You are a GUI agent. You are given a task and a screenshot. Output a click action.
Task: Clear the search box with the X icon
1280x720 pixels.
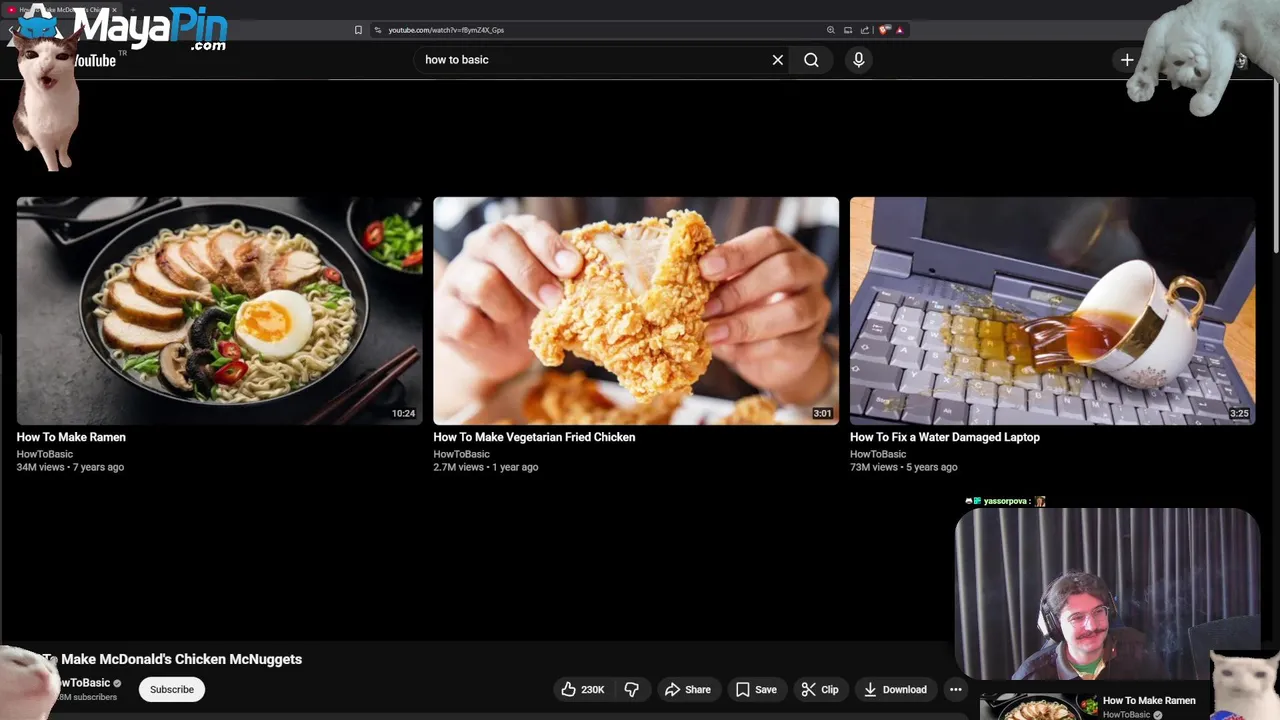coord(777,60)
